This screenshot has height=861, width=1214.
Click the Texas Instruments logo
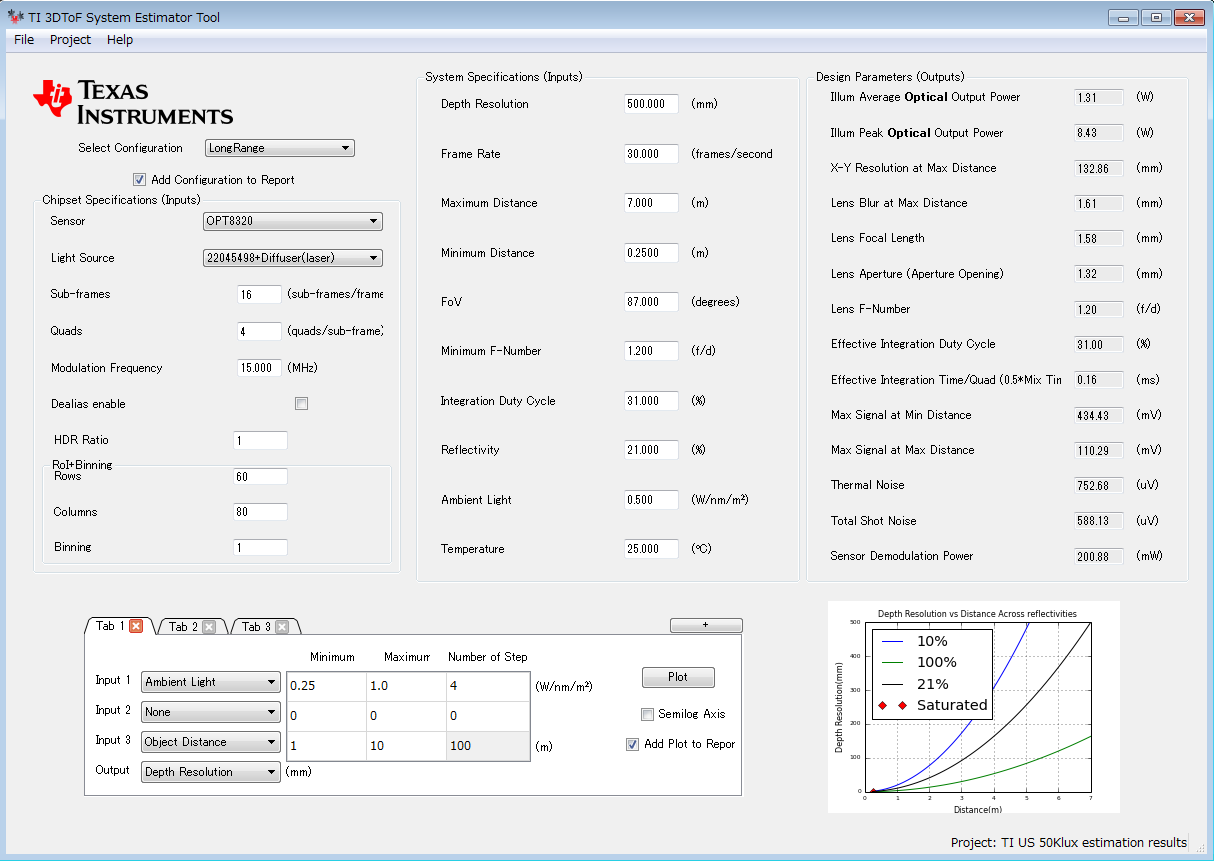pyautogui.click(x=133, y=102)
